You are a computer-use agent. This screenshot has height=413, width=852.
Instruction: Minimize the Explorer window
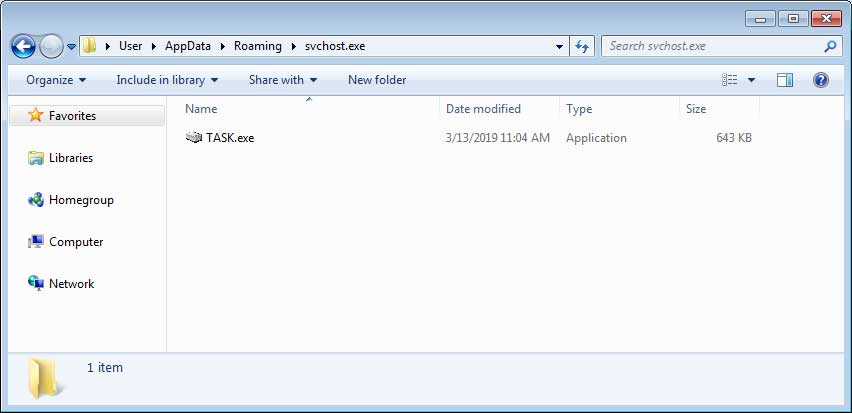pyautogui.click(x=760, y=18)
